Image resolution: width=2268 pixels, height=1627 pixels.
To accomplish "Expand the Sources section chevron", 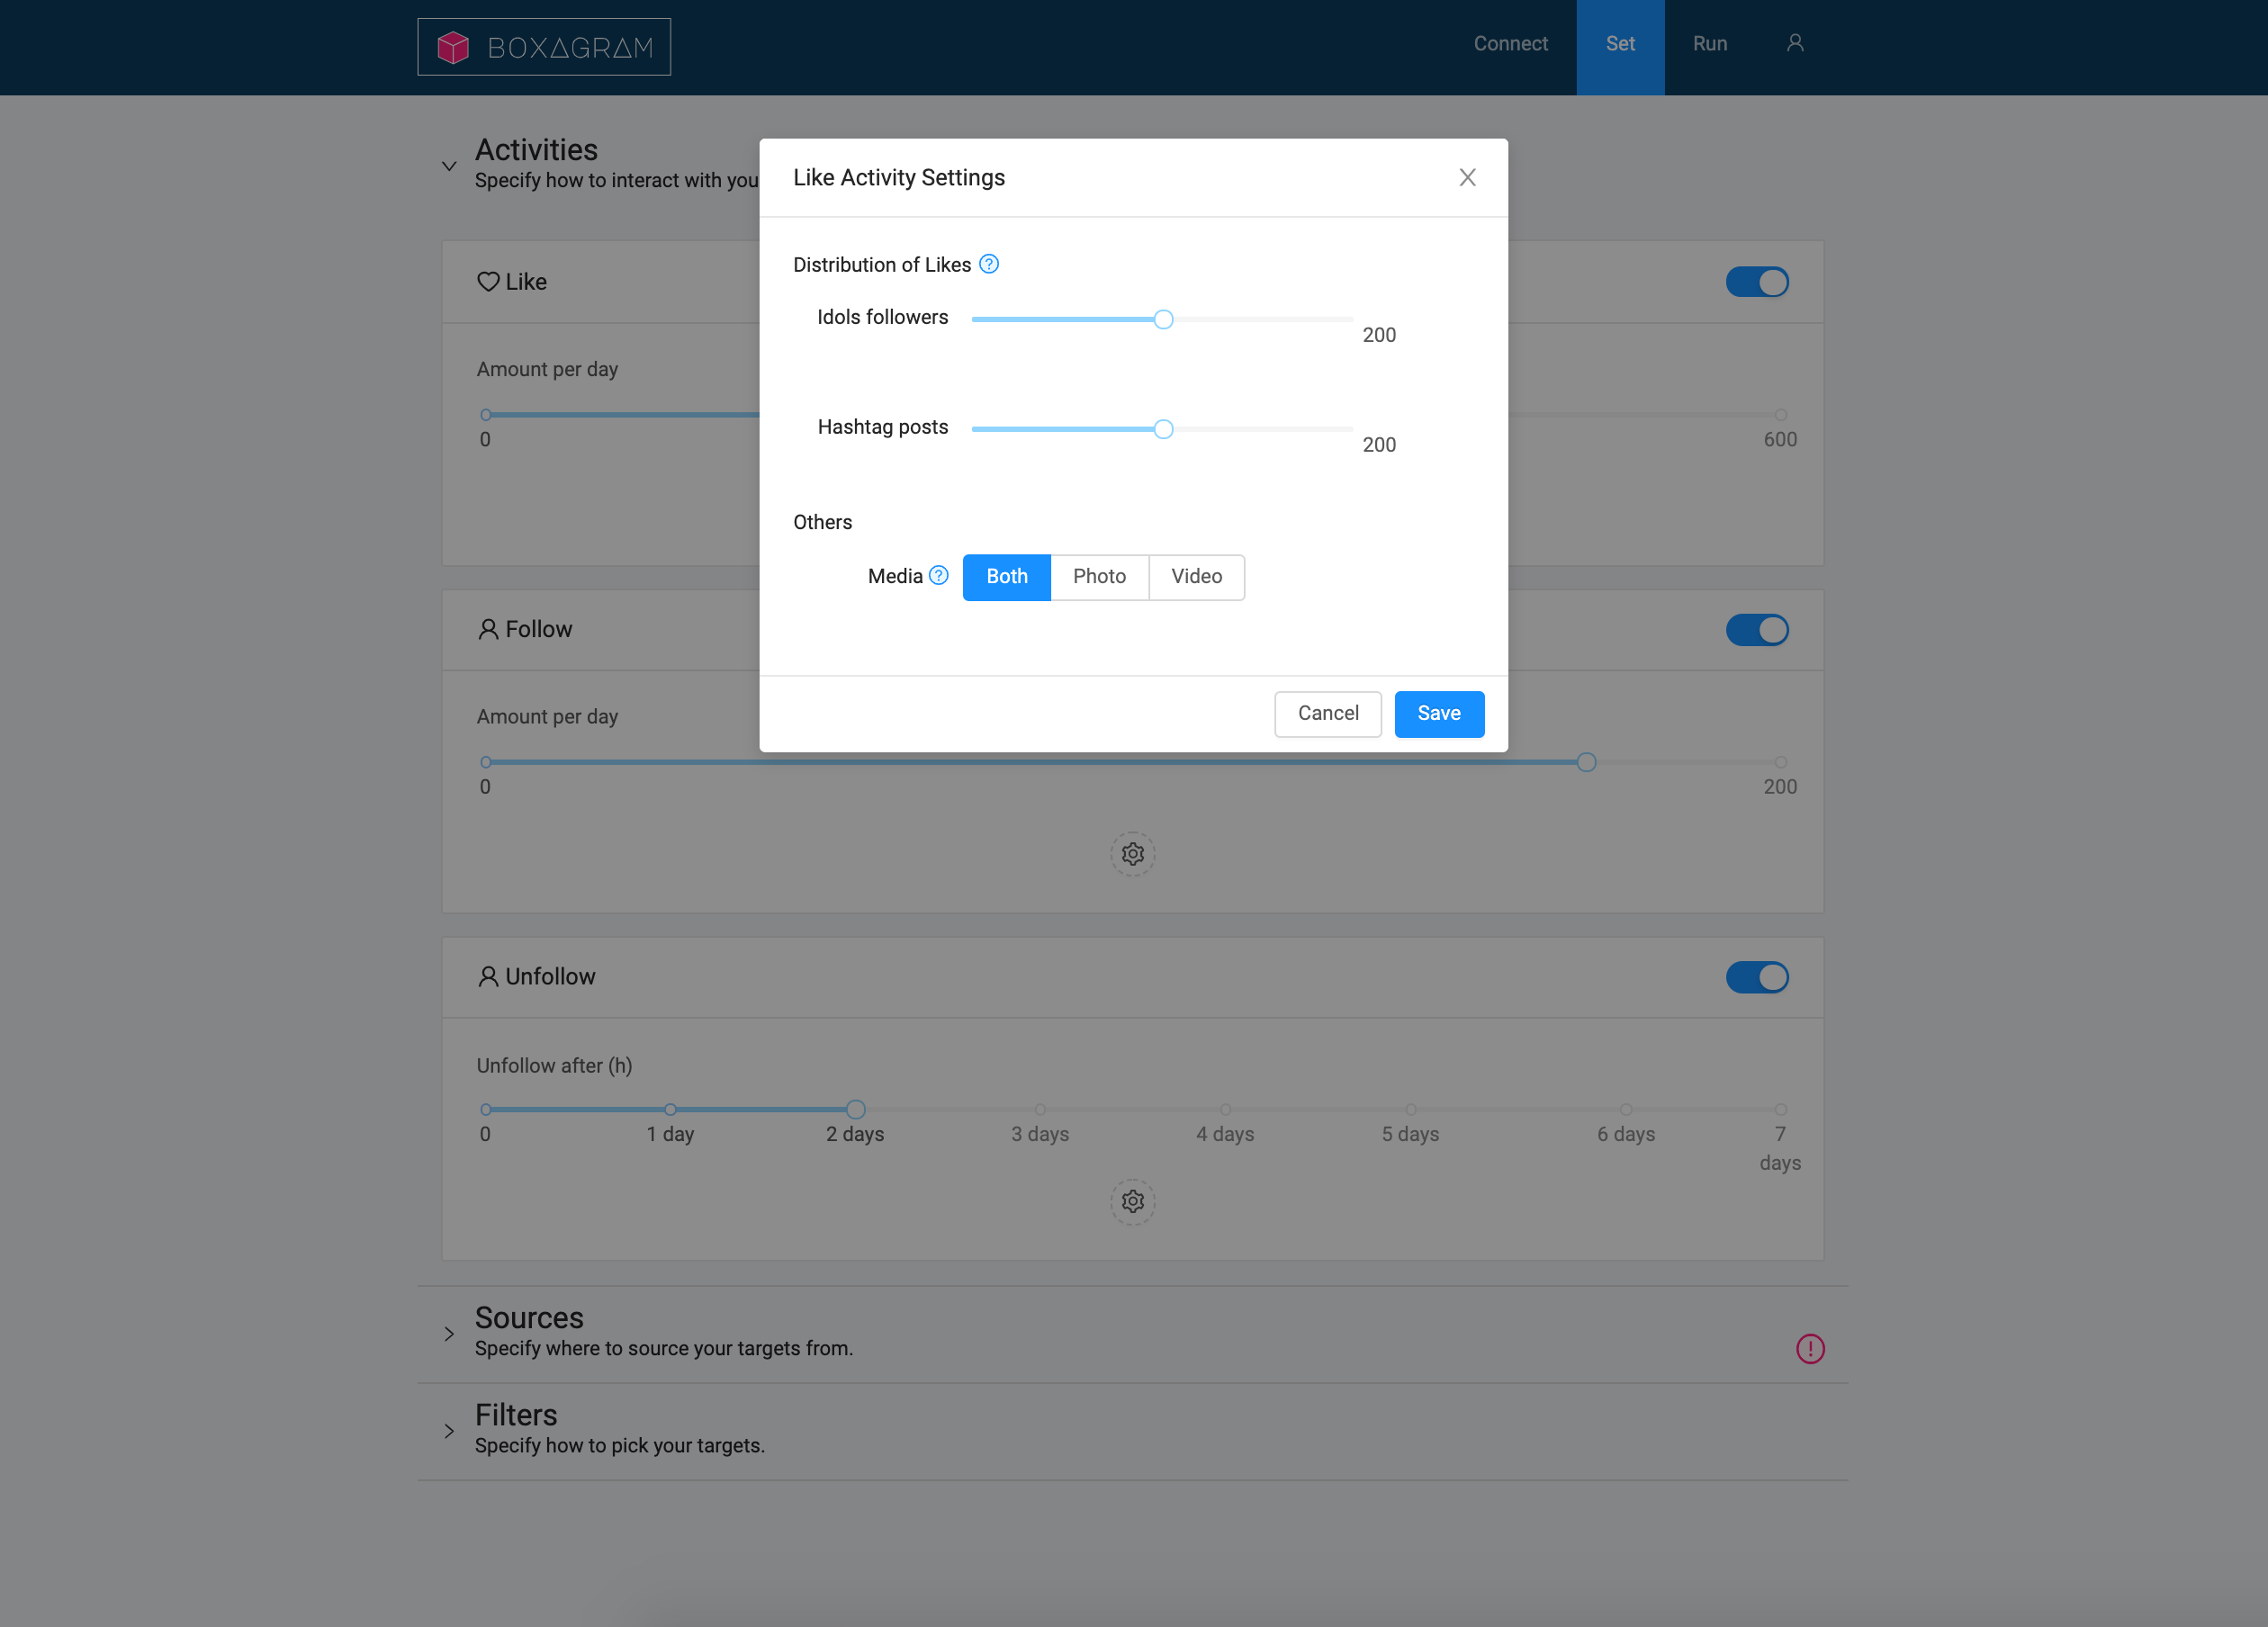I will pyautogui.click(x=449, y=1334).
